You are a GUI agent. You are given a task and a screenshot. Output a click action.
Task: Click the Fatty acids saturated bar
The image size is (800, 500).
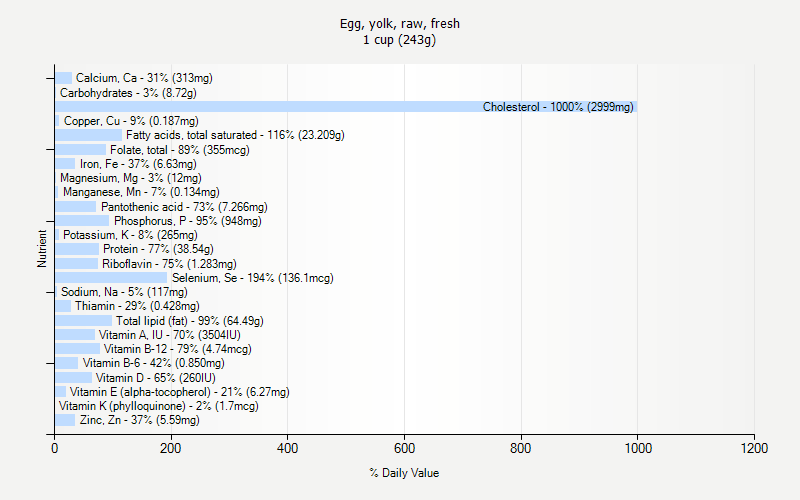[x=89, y=135]
